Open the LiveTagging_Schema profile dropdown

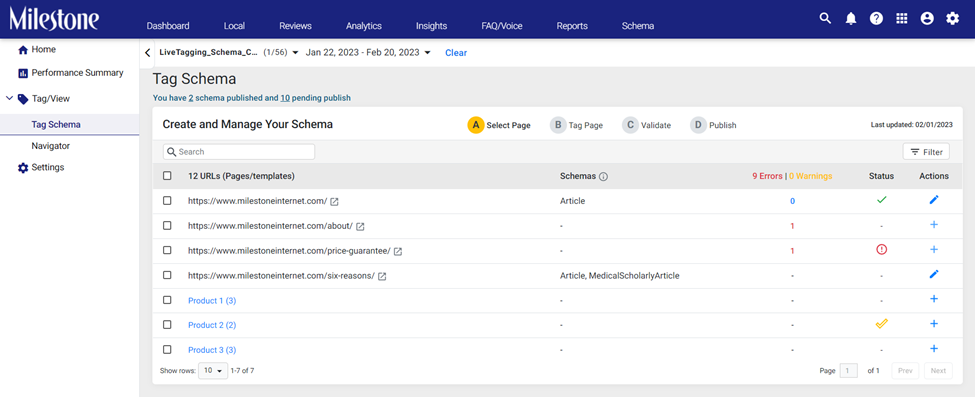(x=229, y=53)
